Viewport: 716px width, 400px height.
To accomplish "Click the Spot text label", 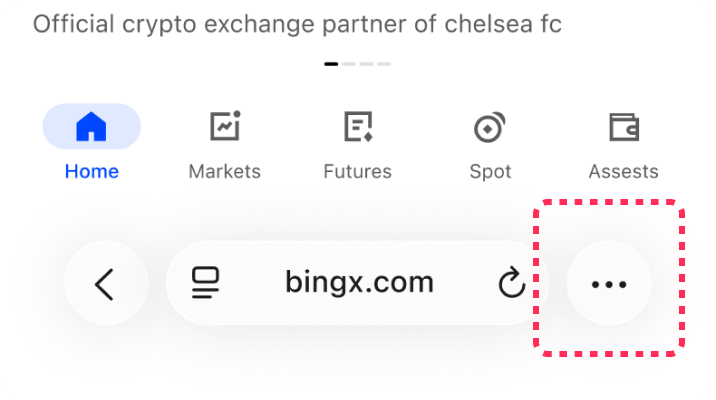I will [x=490, y=171].
